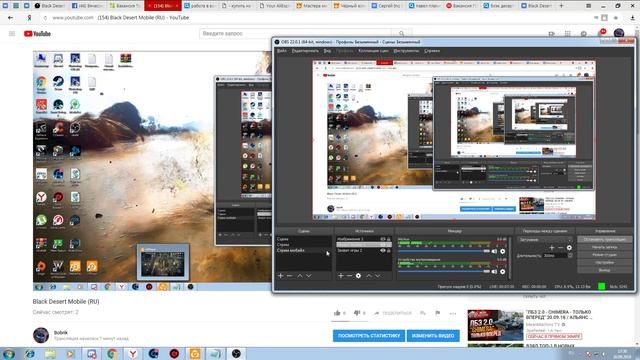This screenshot has width=640, height=360.
Task: Click ПОСМОТРЕТЬ СТАТИСТИКУ button
Action: pyautogui.click(x=369, y=336)
